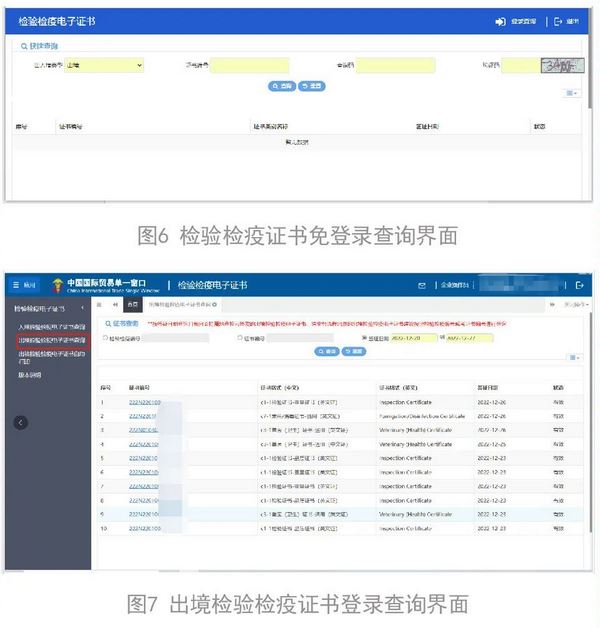Image resolution: width=600 pixels, height=628 pixels.
Task: Click issue date column header in lower table
Action: coord(487,388)
